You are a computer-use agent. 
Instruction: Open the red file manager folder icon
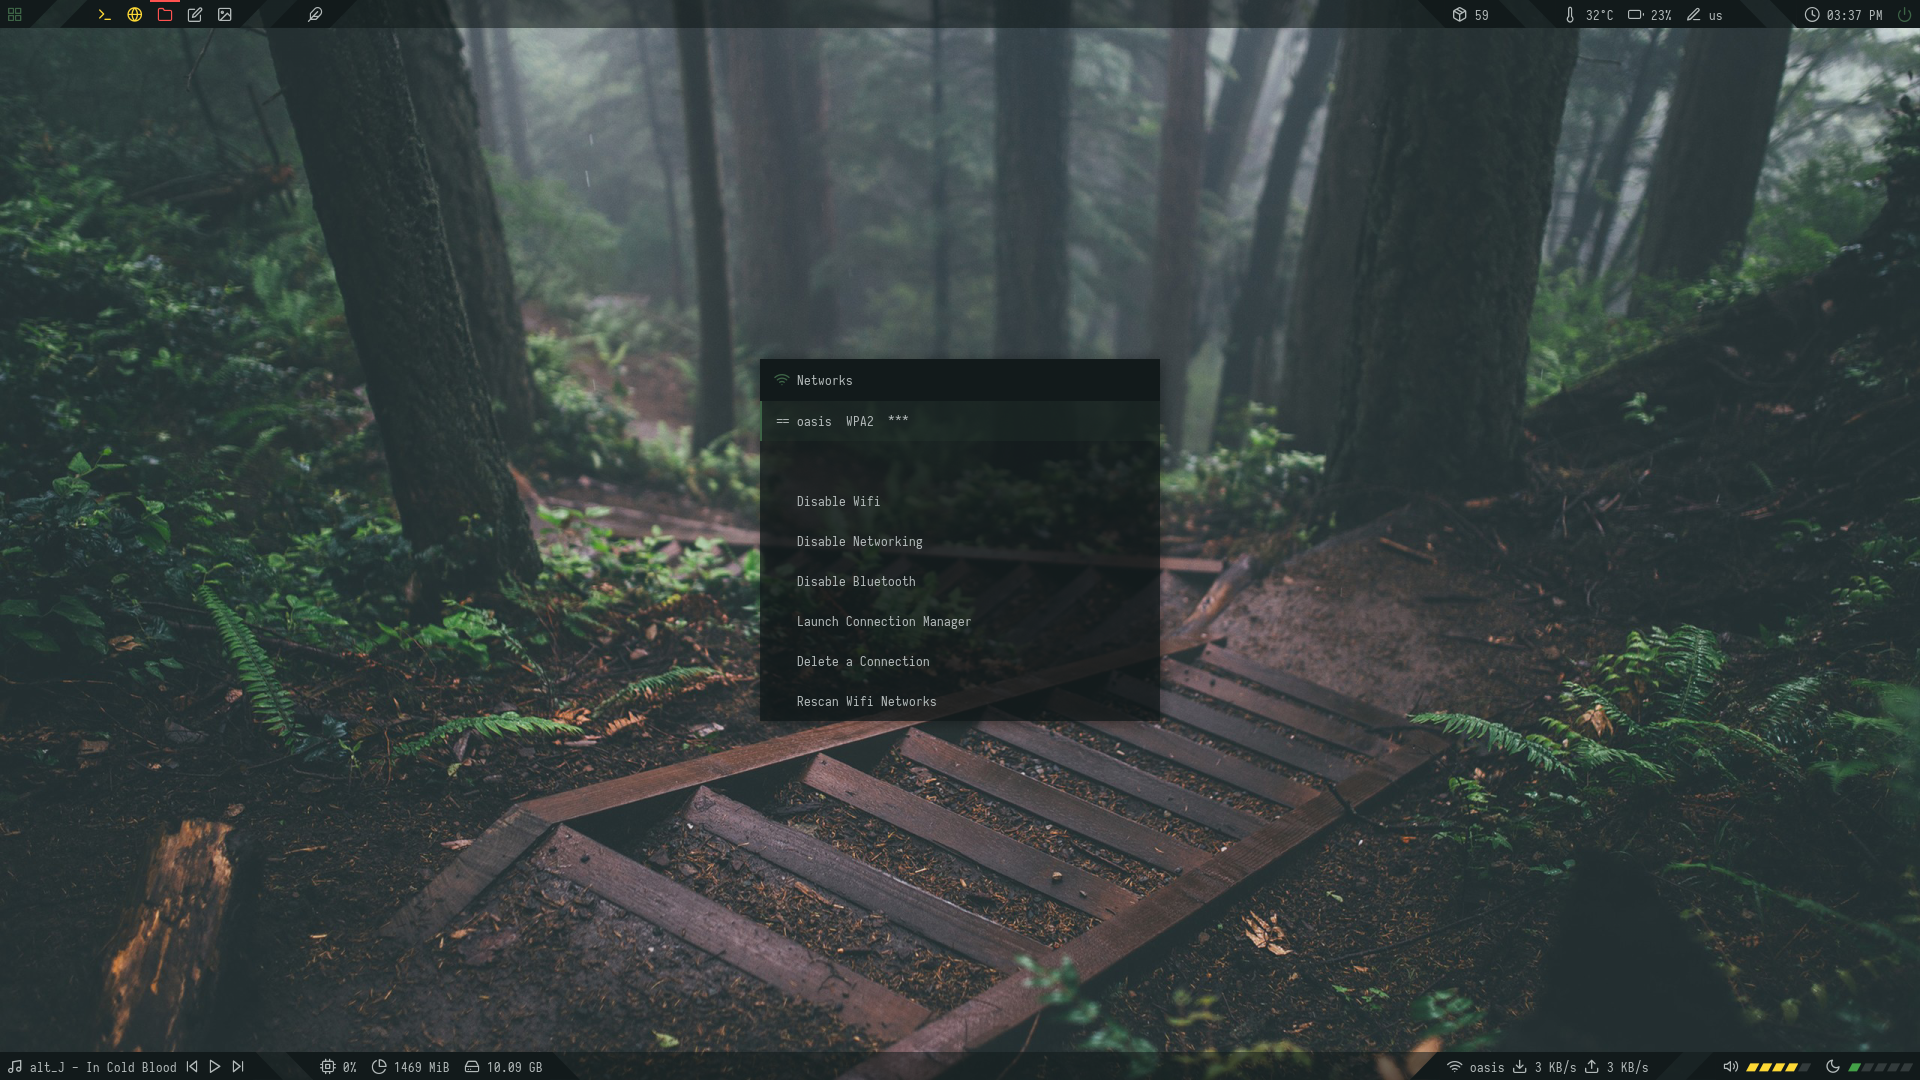(165, 15)
